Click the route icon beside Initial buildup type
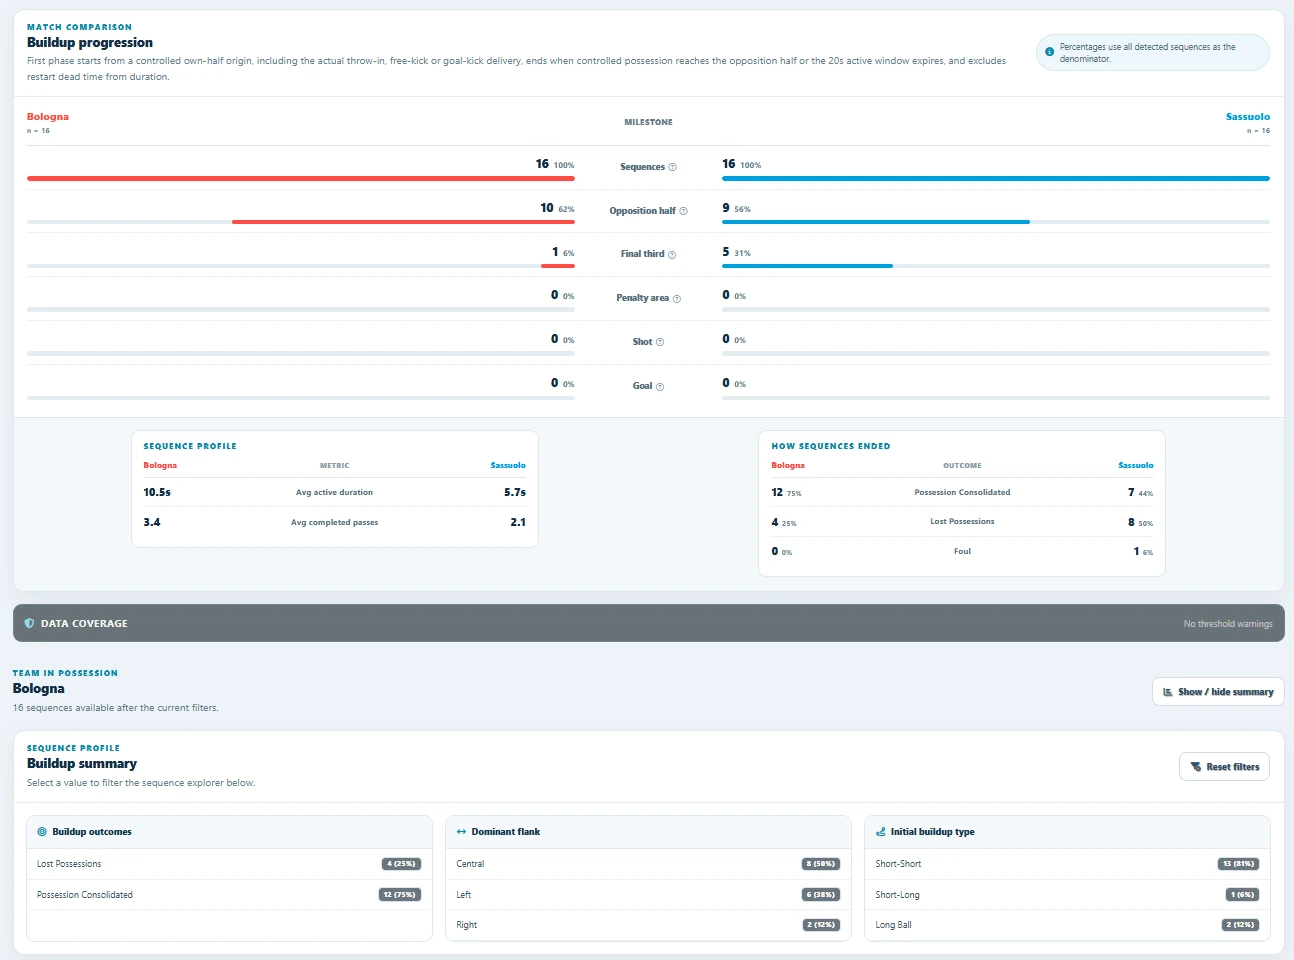1294x960 pixels. [880, 832]
